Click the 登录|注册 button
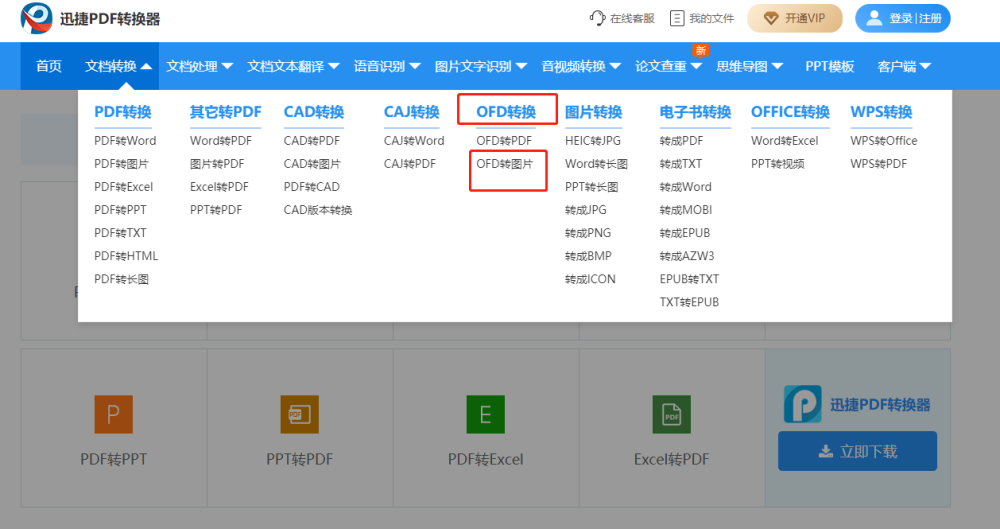Viewport: 1000px width, 529px height. point(902,18)
